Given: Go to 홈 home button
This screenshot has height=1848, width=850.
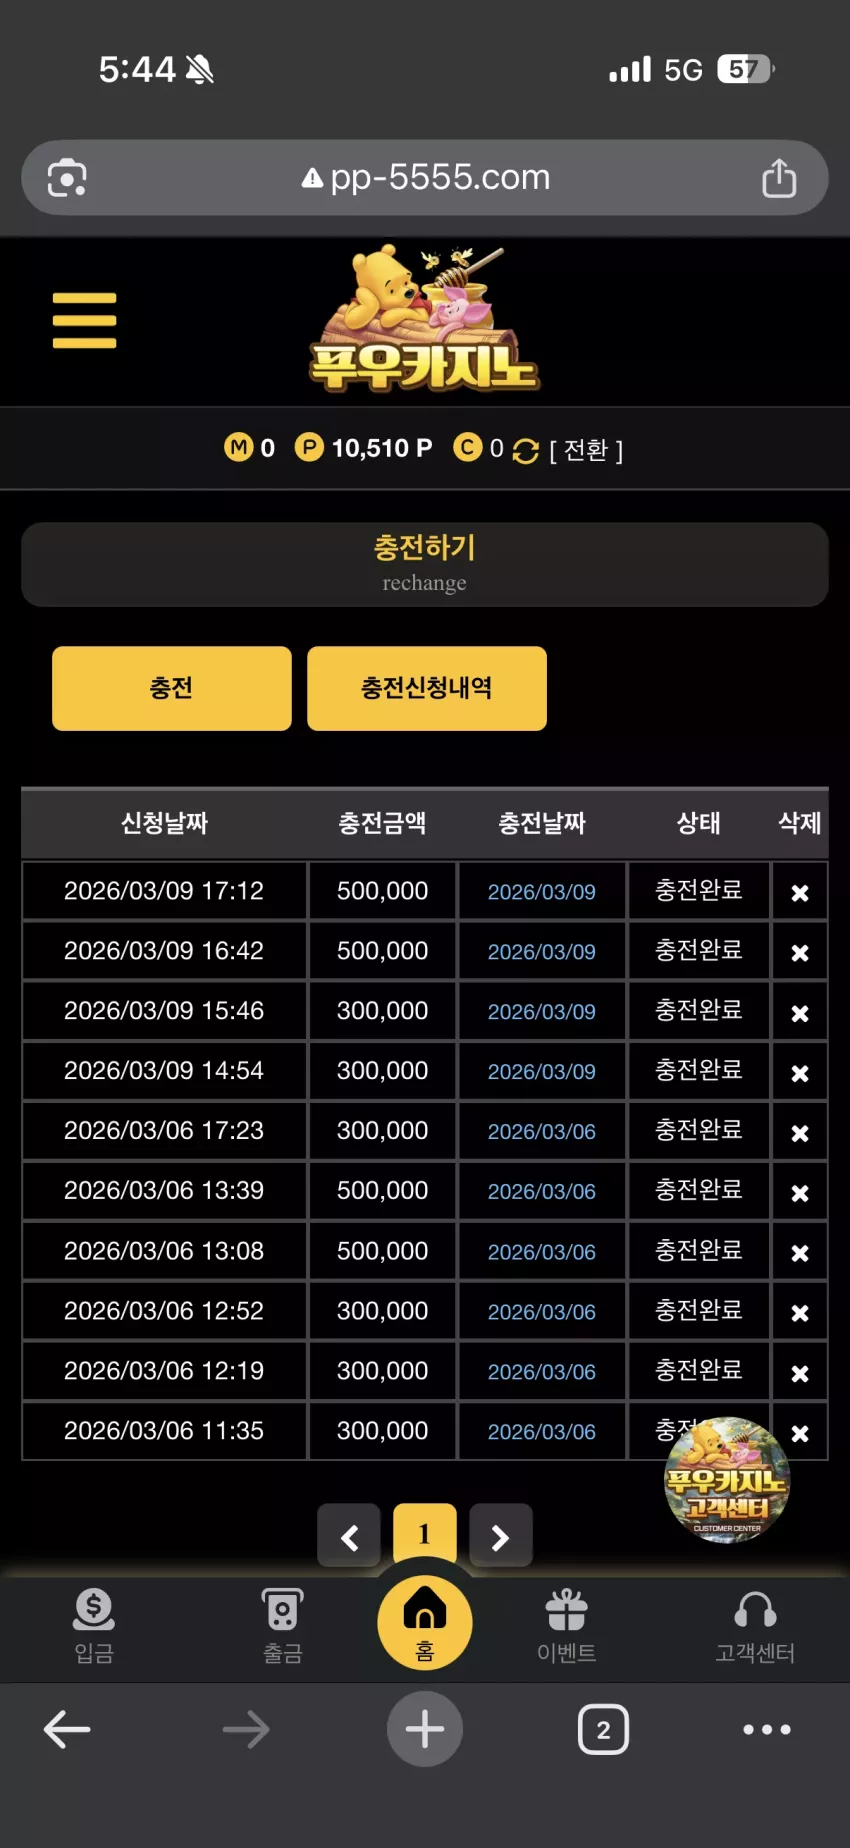Looking at the screenshot, I should (425, 1623).
